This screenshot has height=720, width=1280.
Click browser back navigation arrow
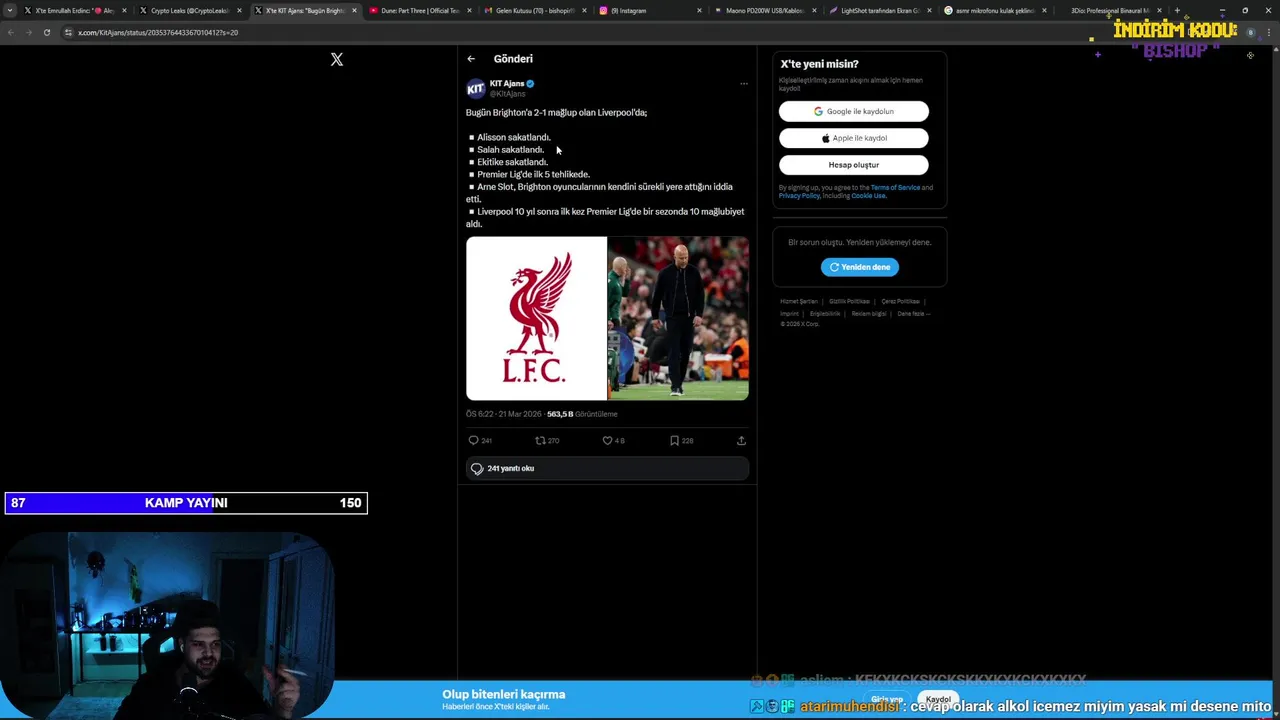[x=10, y=32]
